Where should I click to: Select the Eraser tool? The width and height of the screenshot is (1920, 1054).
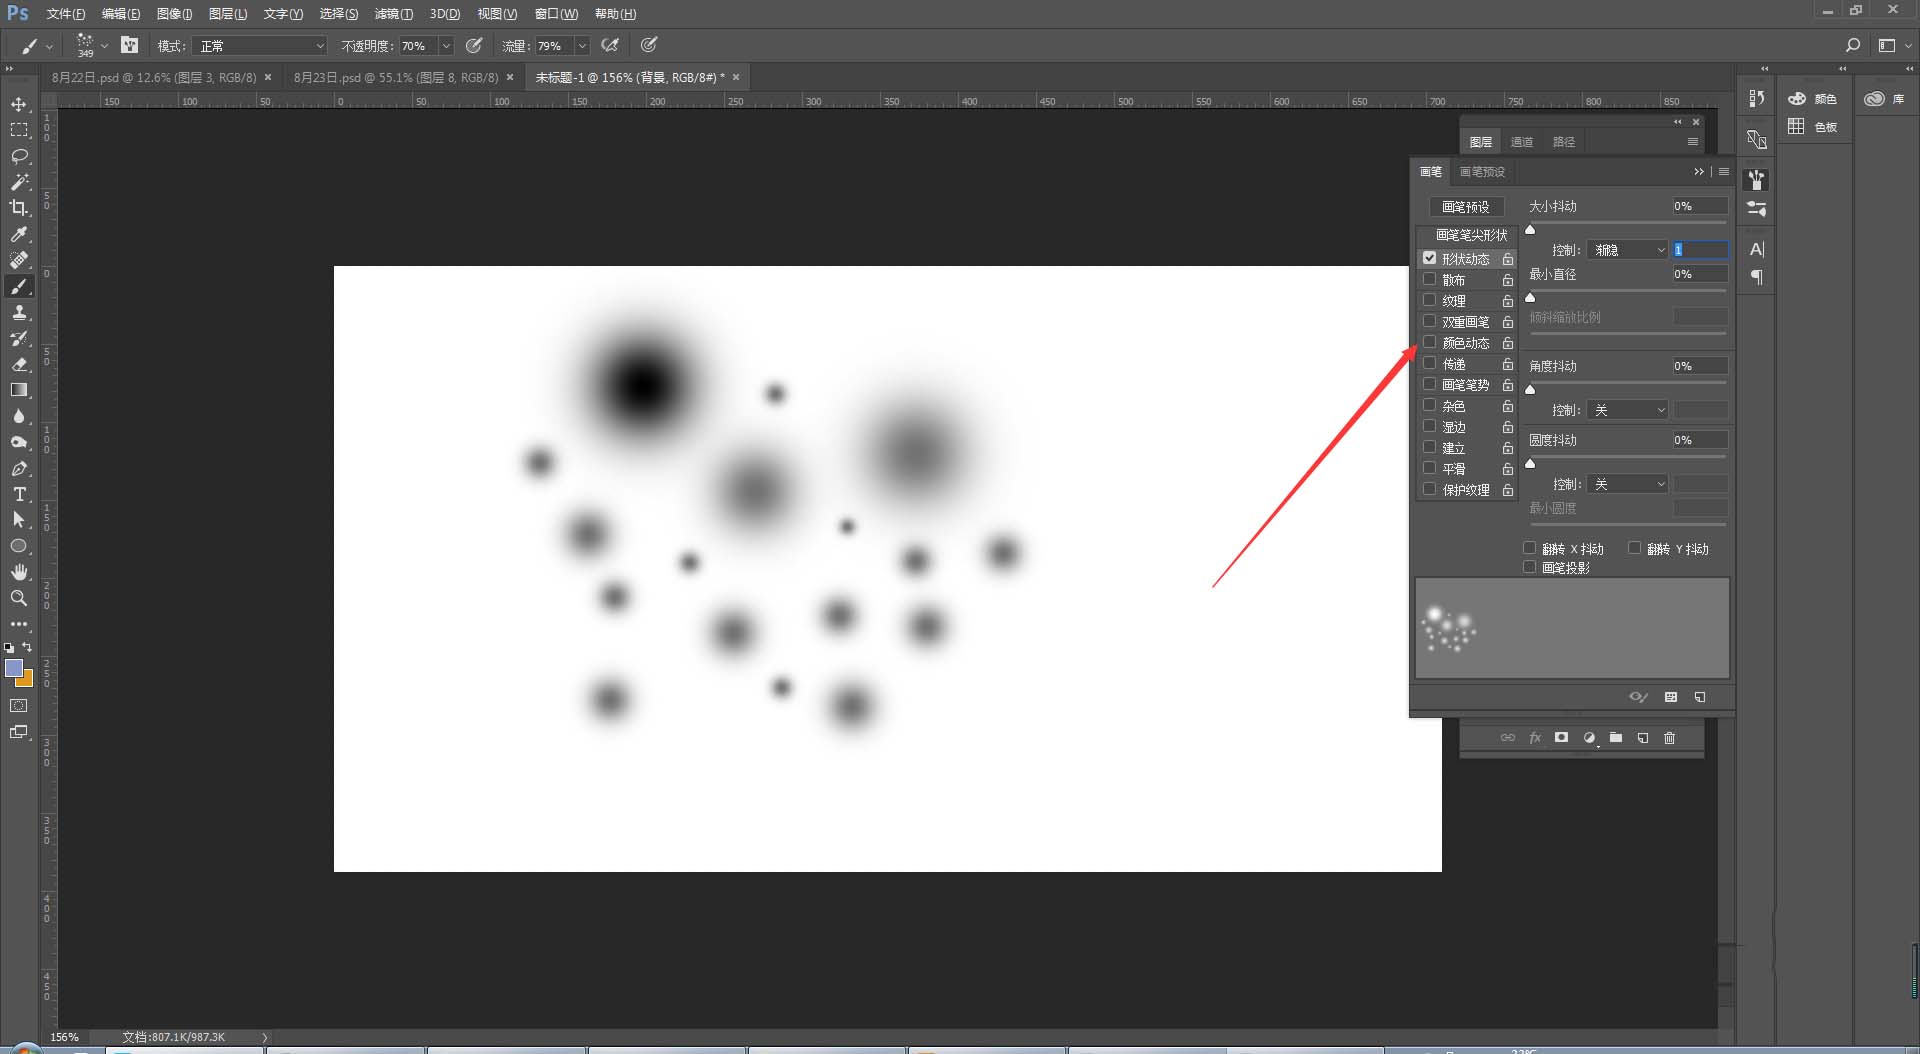(x=19, y=364)
